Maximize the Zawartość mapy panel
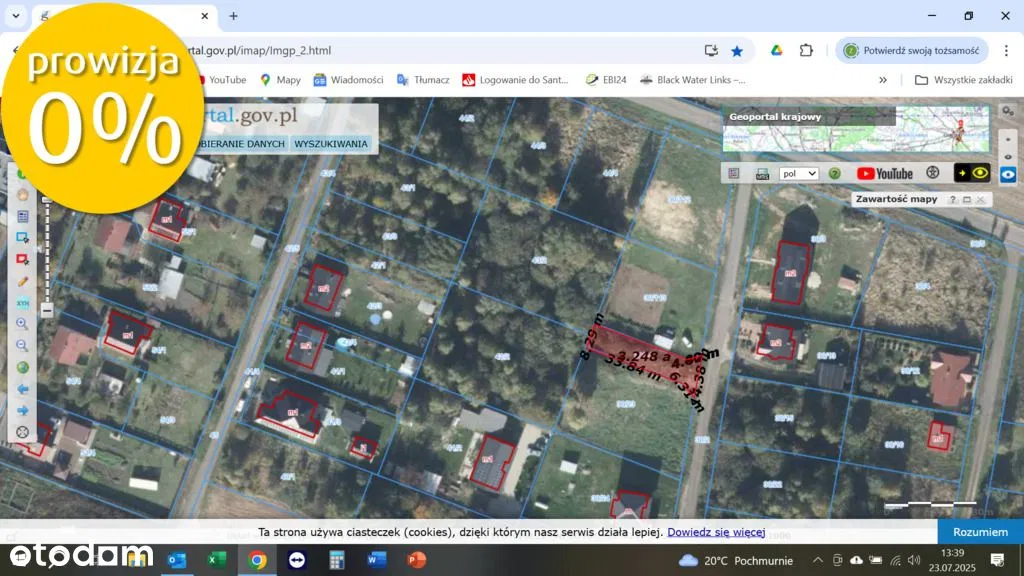1024x576 pixels. pyautogui.click(x=967, y=199)
